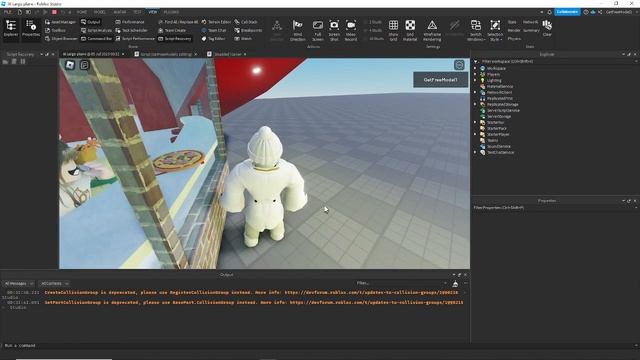Toggle Show Grid

click(393, 31)
